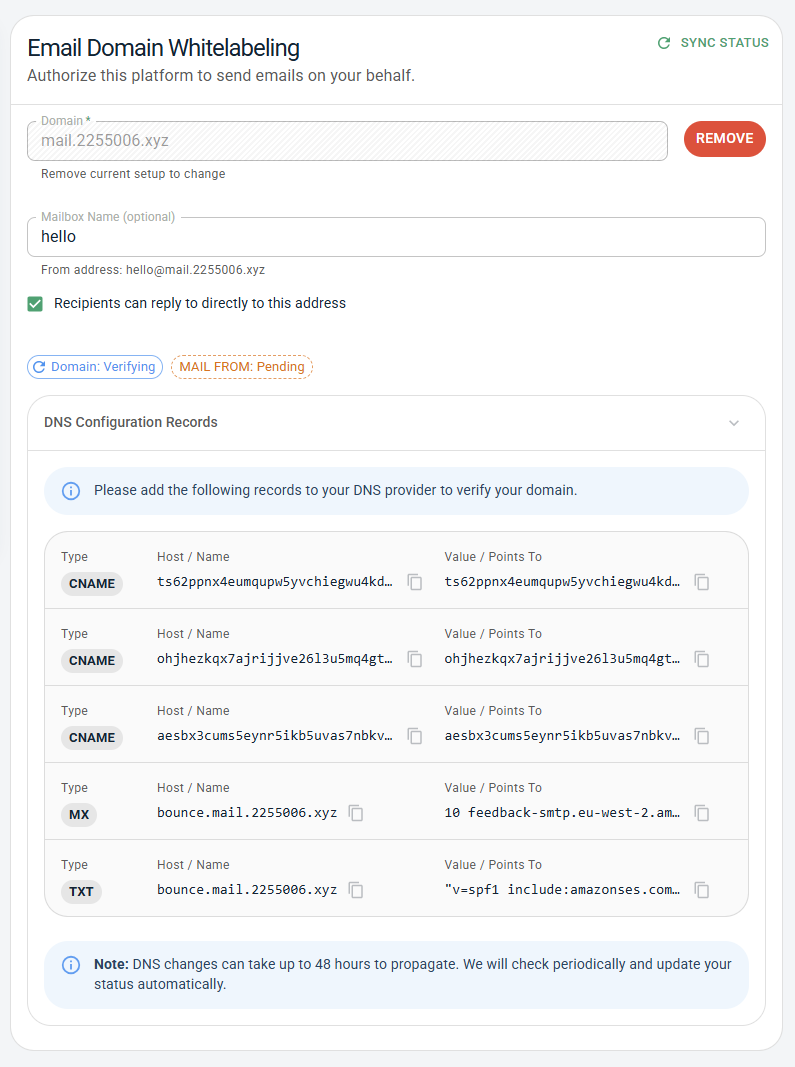Copy the third CNAME value starting with aesbx3cums

coord(702,736)
